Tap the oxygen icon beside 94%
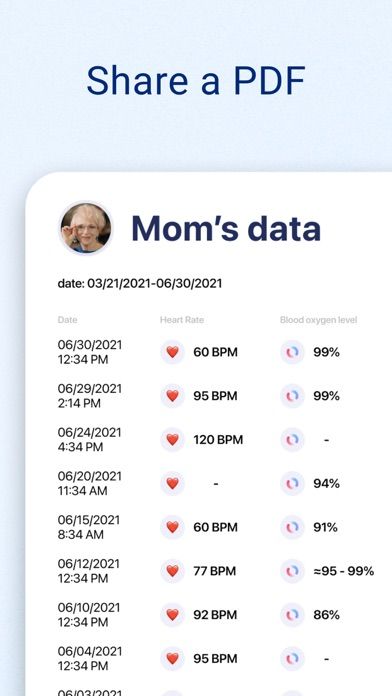This screenshot has width=392, height=696. point(292,483)
